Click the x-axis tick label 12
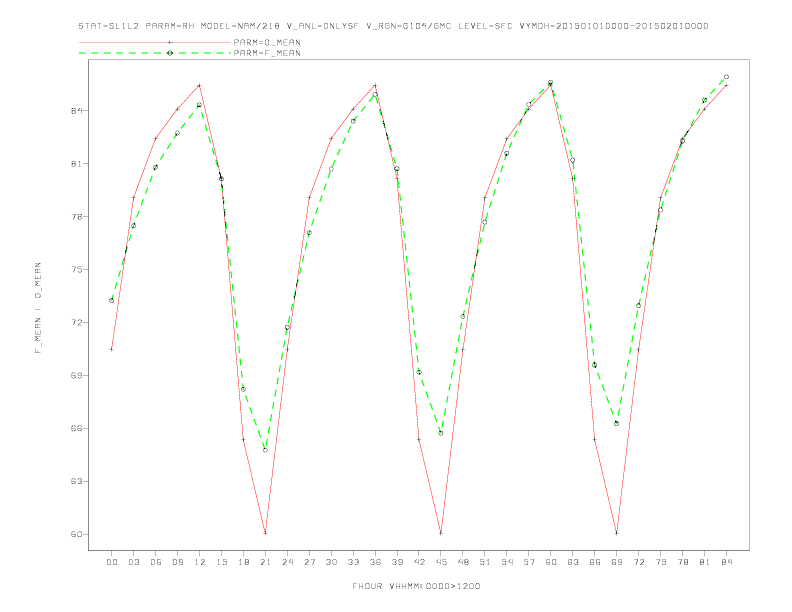792x612 pixels. click(200, 562)
